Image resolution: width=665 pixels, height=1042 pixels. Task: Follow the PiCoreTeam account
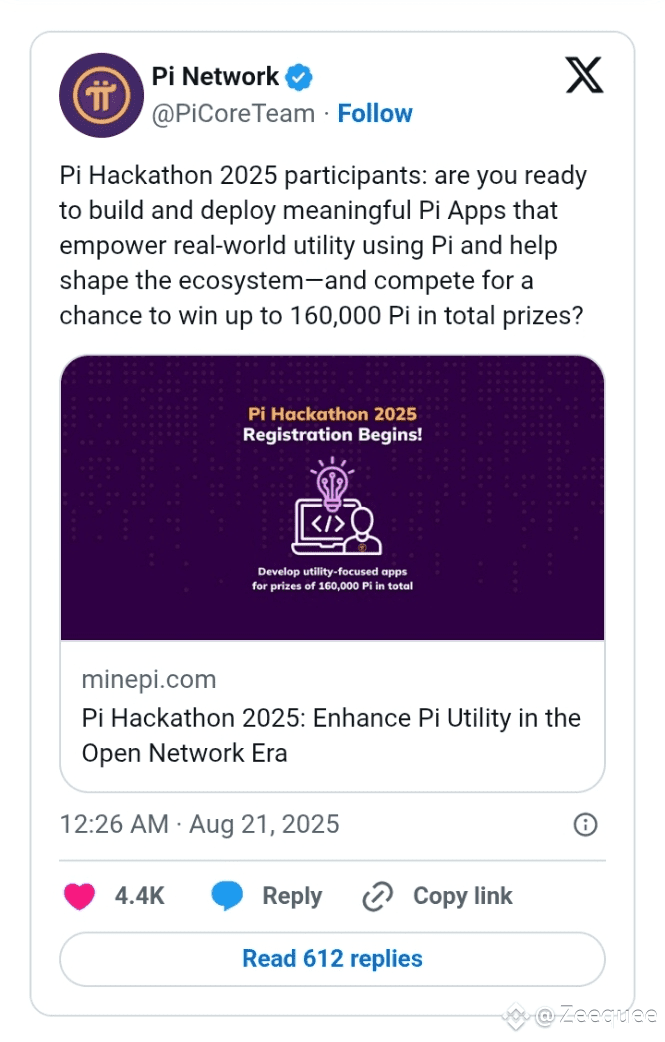(375, 114)
